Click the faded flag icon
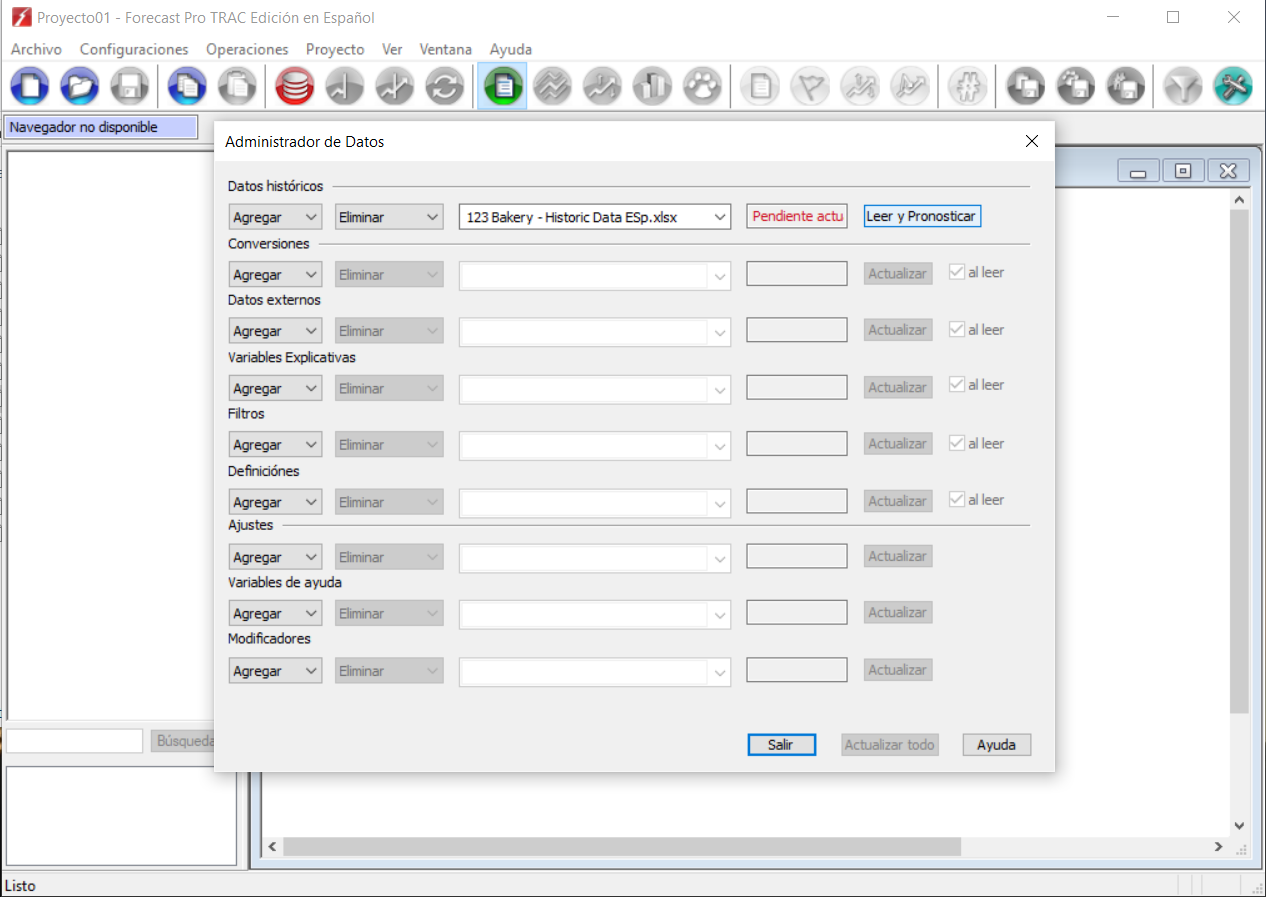 pyautogui.click(x=810, y=87)
